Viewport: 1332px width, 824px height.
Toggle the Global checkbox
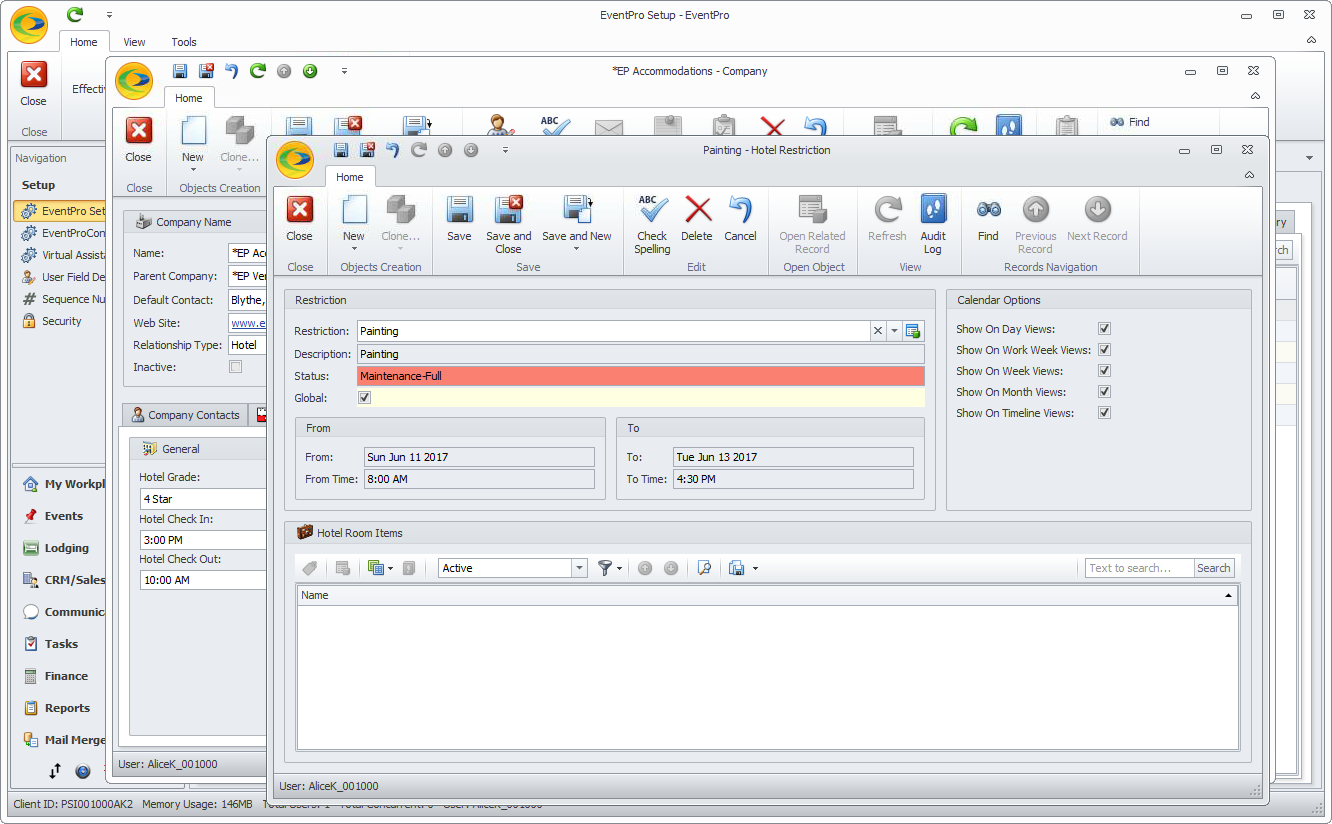(364, 398)
